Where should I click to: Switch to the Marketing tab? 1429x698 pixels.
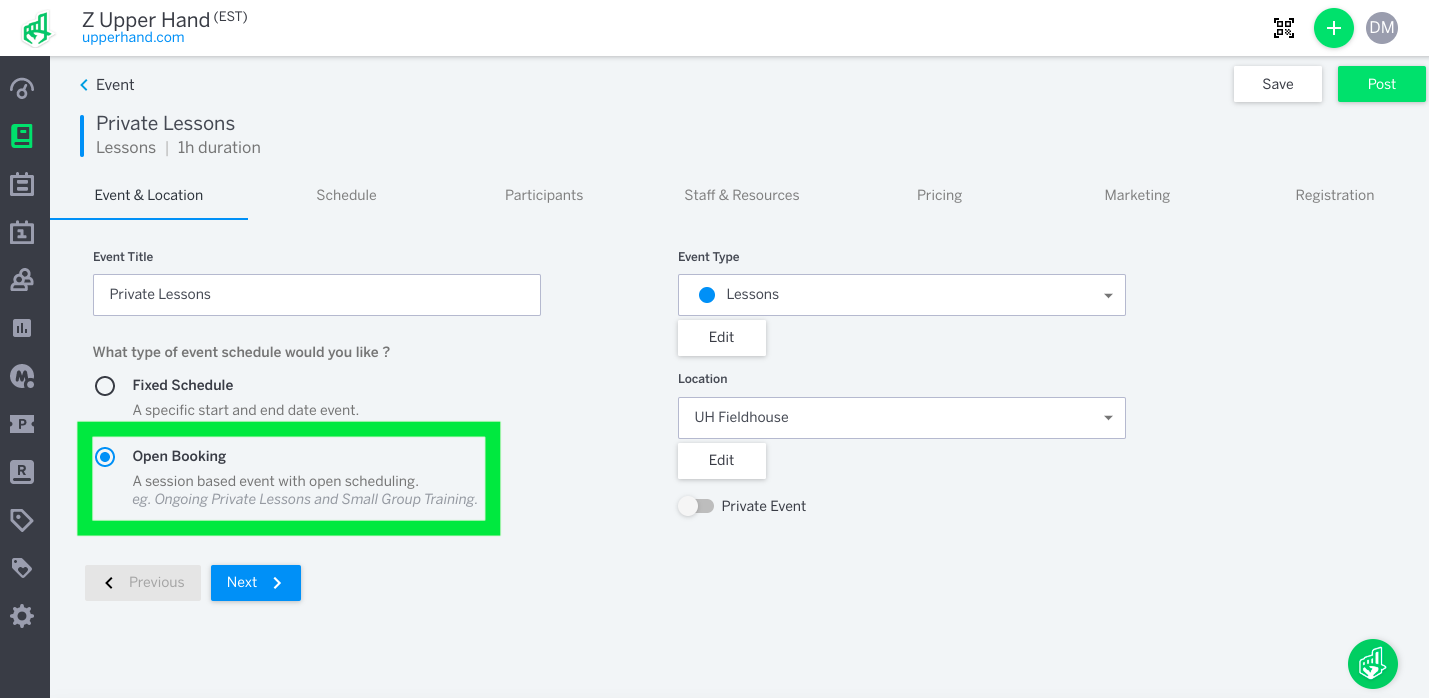point(1137,195)
